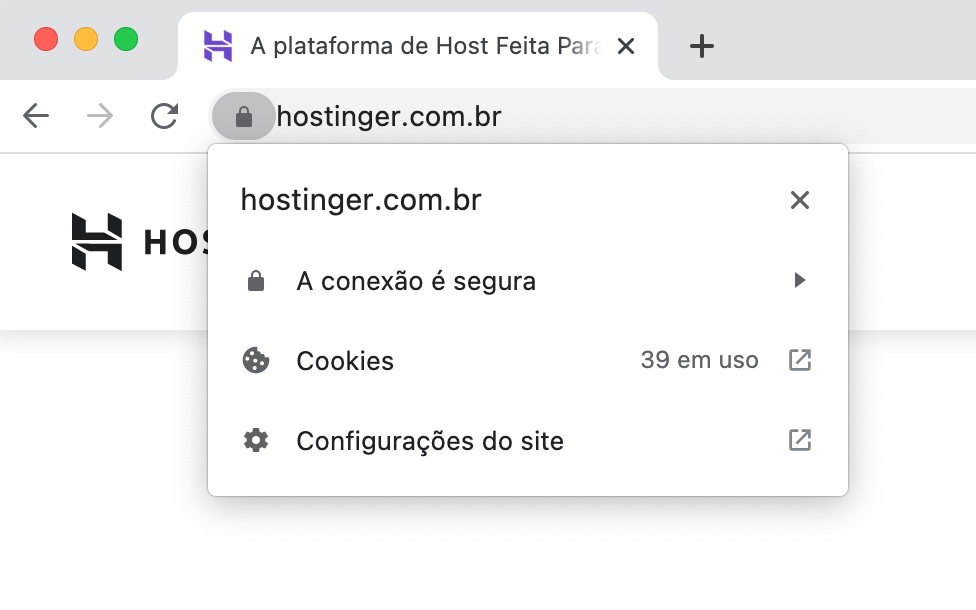
Task: Select Configurações do site entry
Action: click(429, 440)
